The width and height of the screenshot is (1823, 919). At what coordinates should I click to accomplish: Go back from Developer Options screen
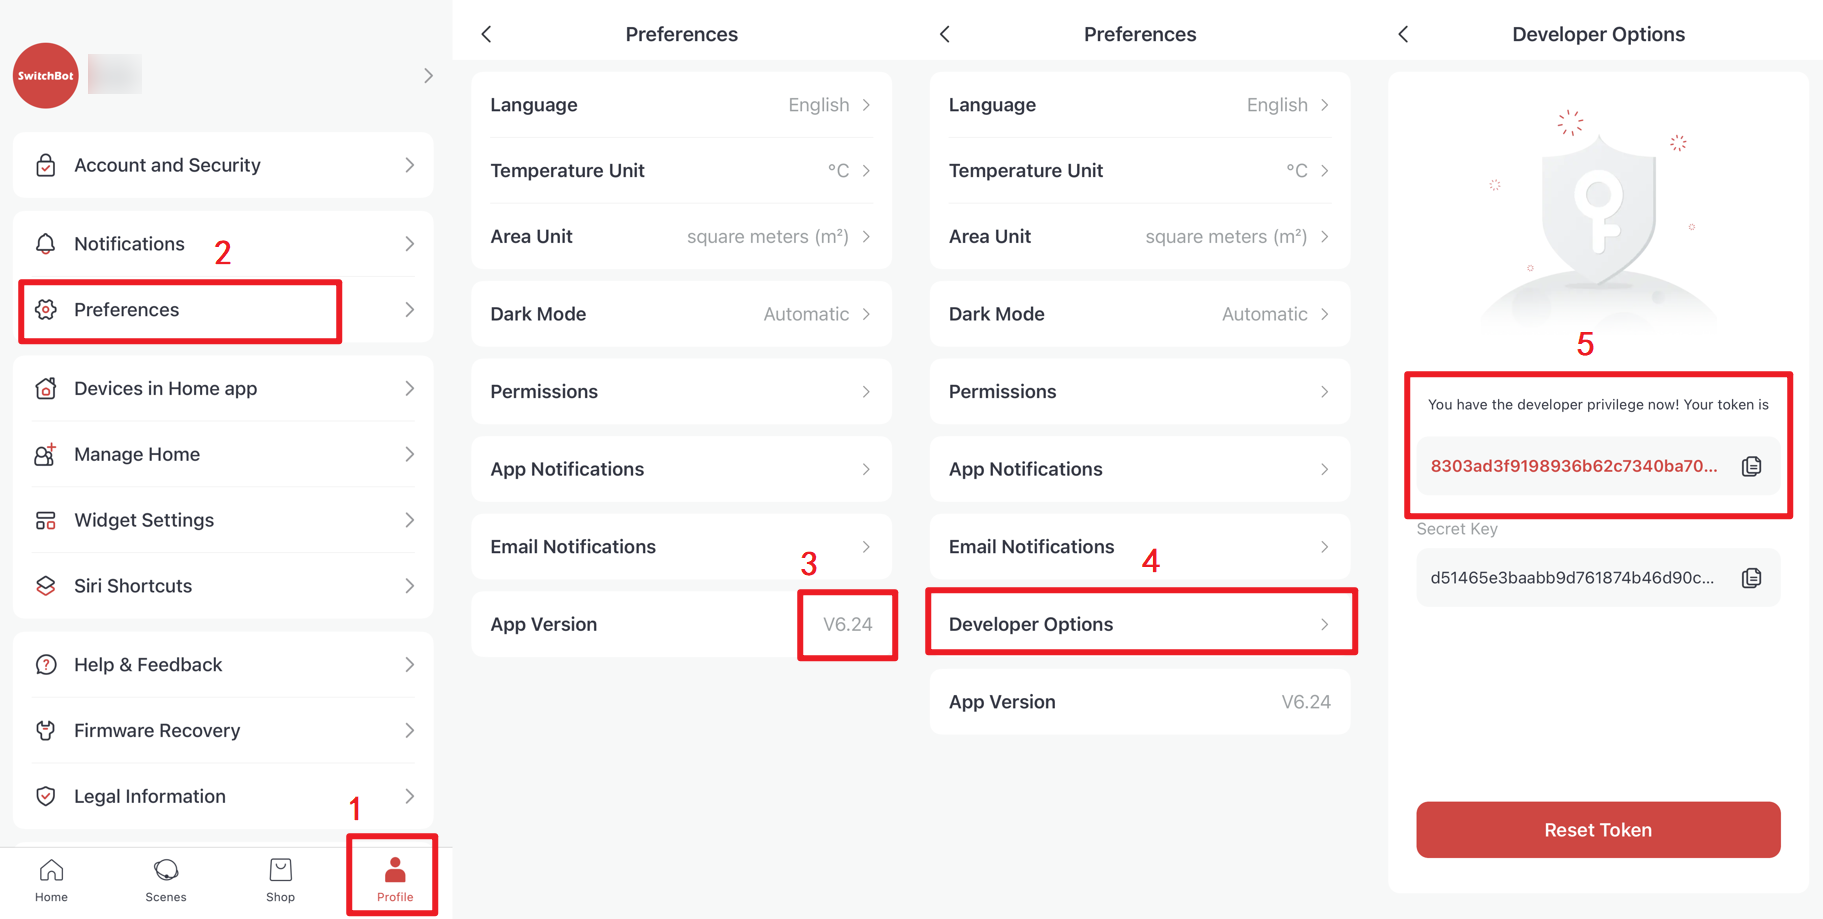1404,34
